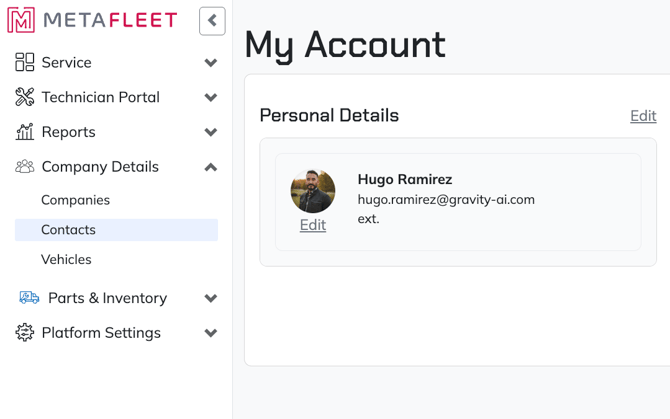Select the Contacts submenu item
Screen dimensions: 670x419
[x=68, y=230]
